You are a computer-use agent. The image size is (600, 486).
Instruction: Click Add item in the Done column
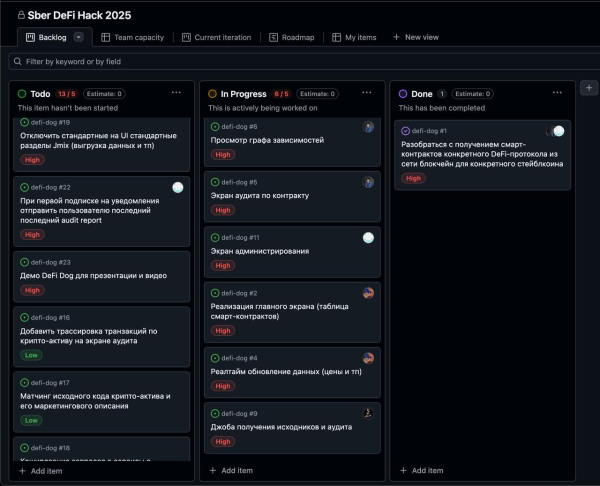click(422, 471)
